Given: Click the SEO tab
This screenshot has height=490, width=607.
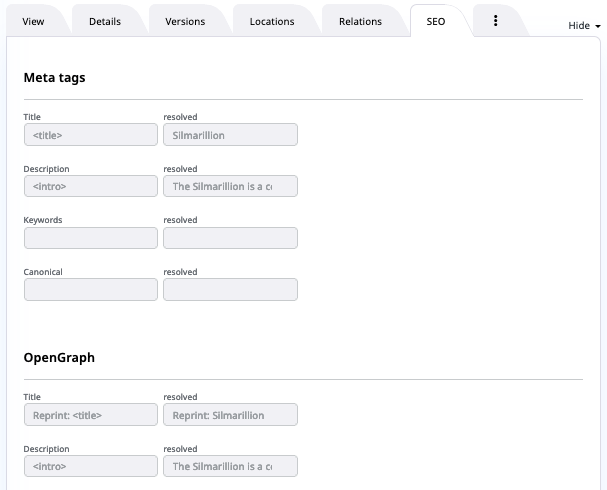Looking at the screenshot, I should (x=436, y=22).
